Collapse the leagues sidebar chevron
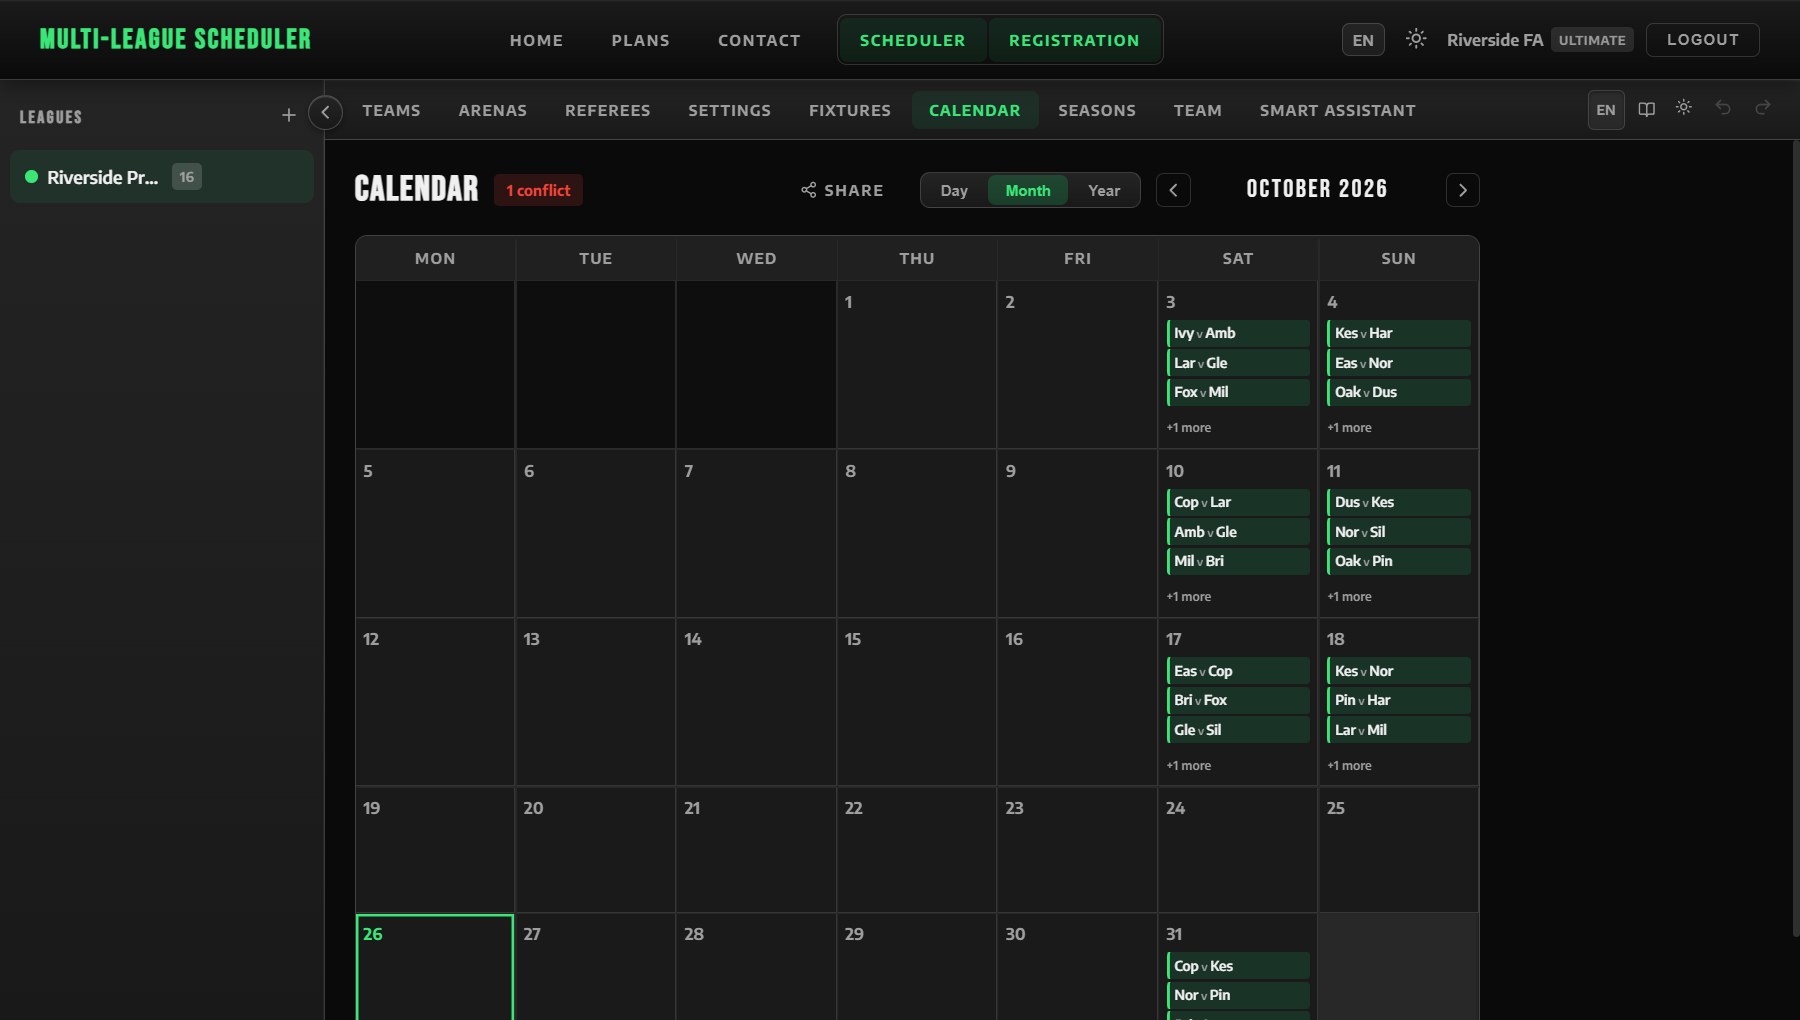The width and height of the screenshot is (1800, 1020). click(x=325, y=112)
